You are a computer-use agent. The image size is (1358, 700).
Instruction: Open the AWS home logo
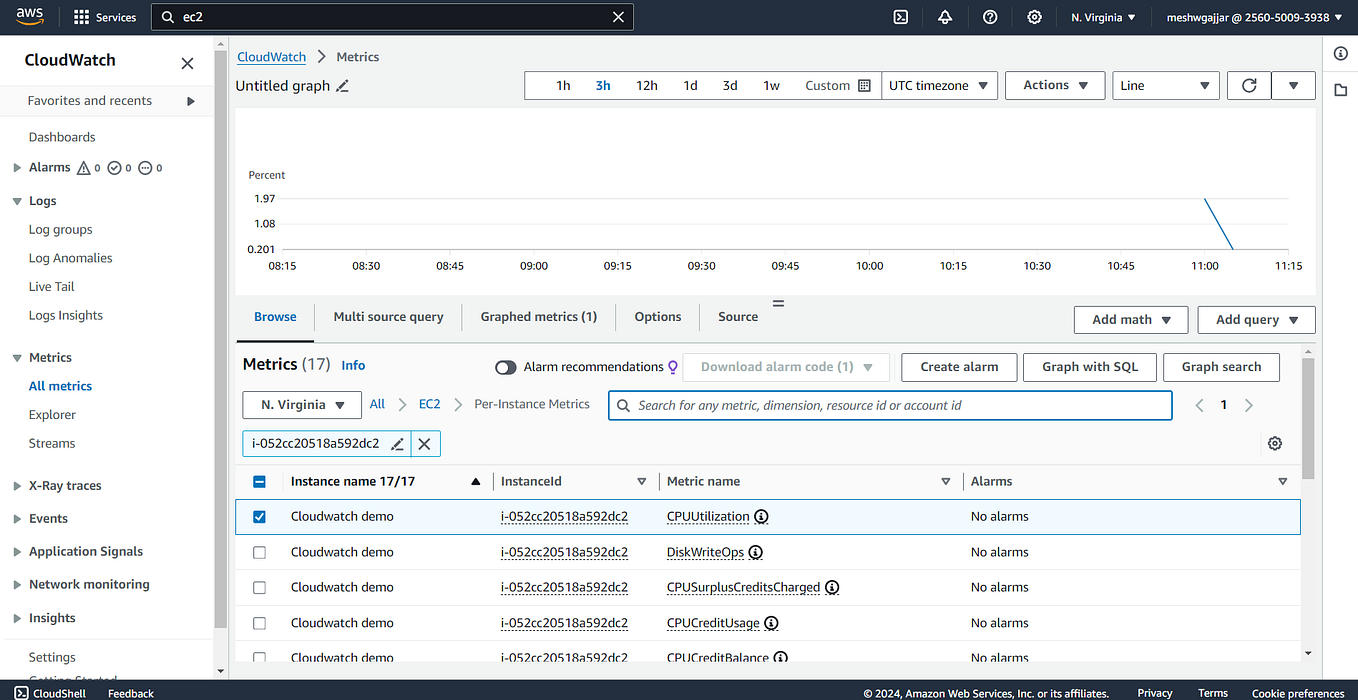(29, 17)
